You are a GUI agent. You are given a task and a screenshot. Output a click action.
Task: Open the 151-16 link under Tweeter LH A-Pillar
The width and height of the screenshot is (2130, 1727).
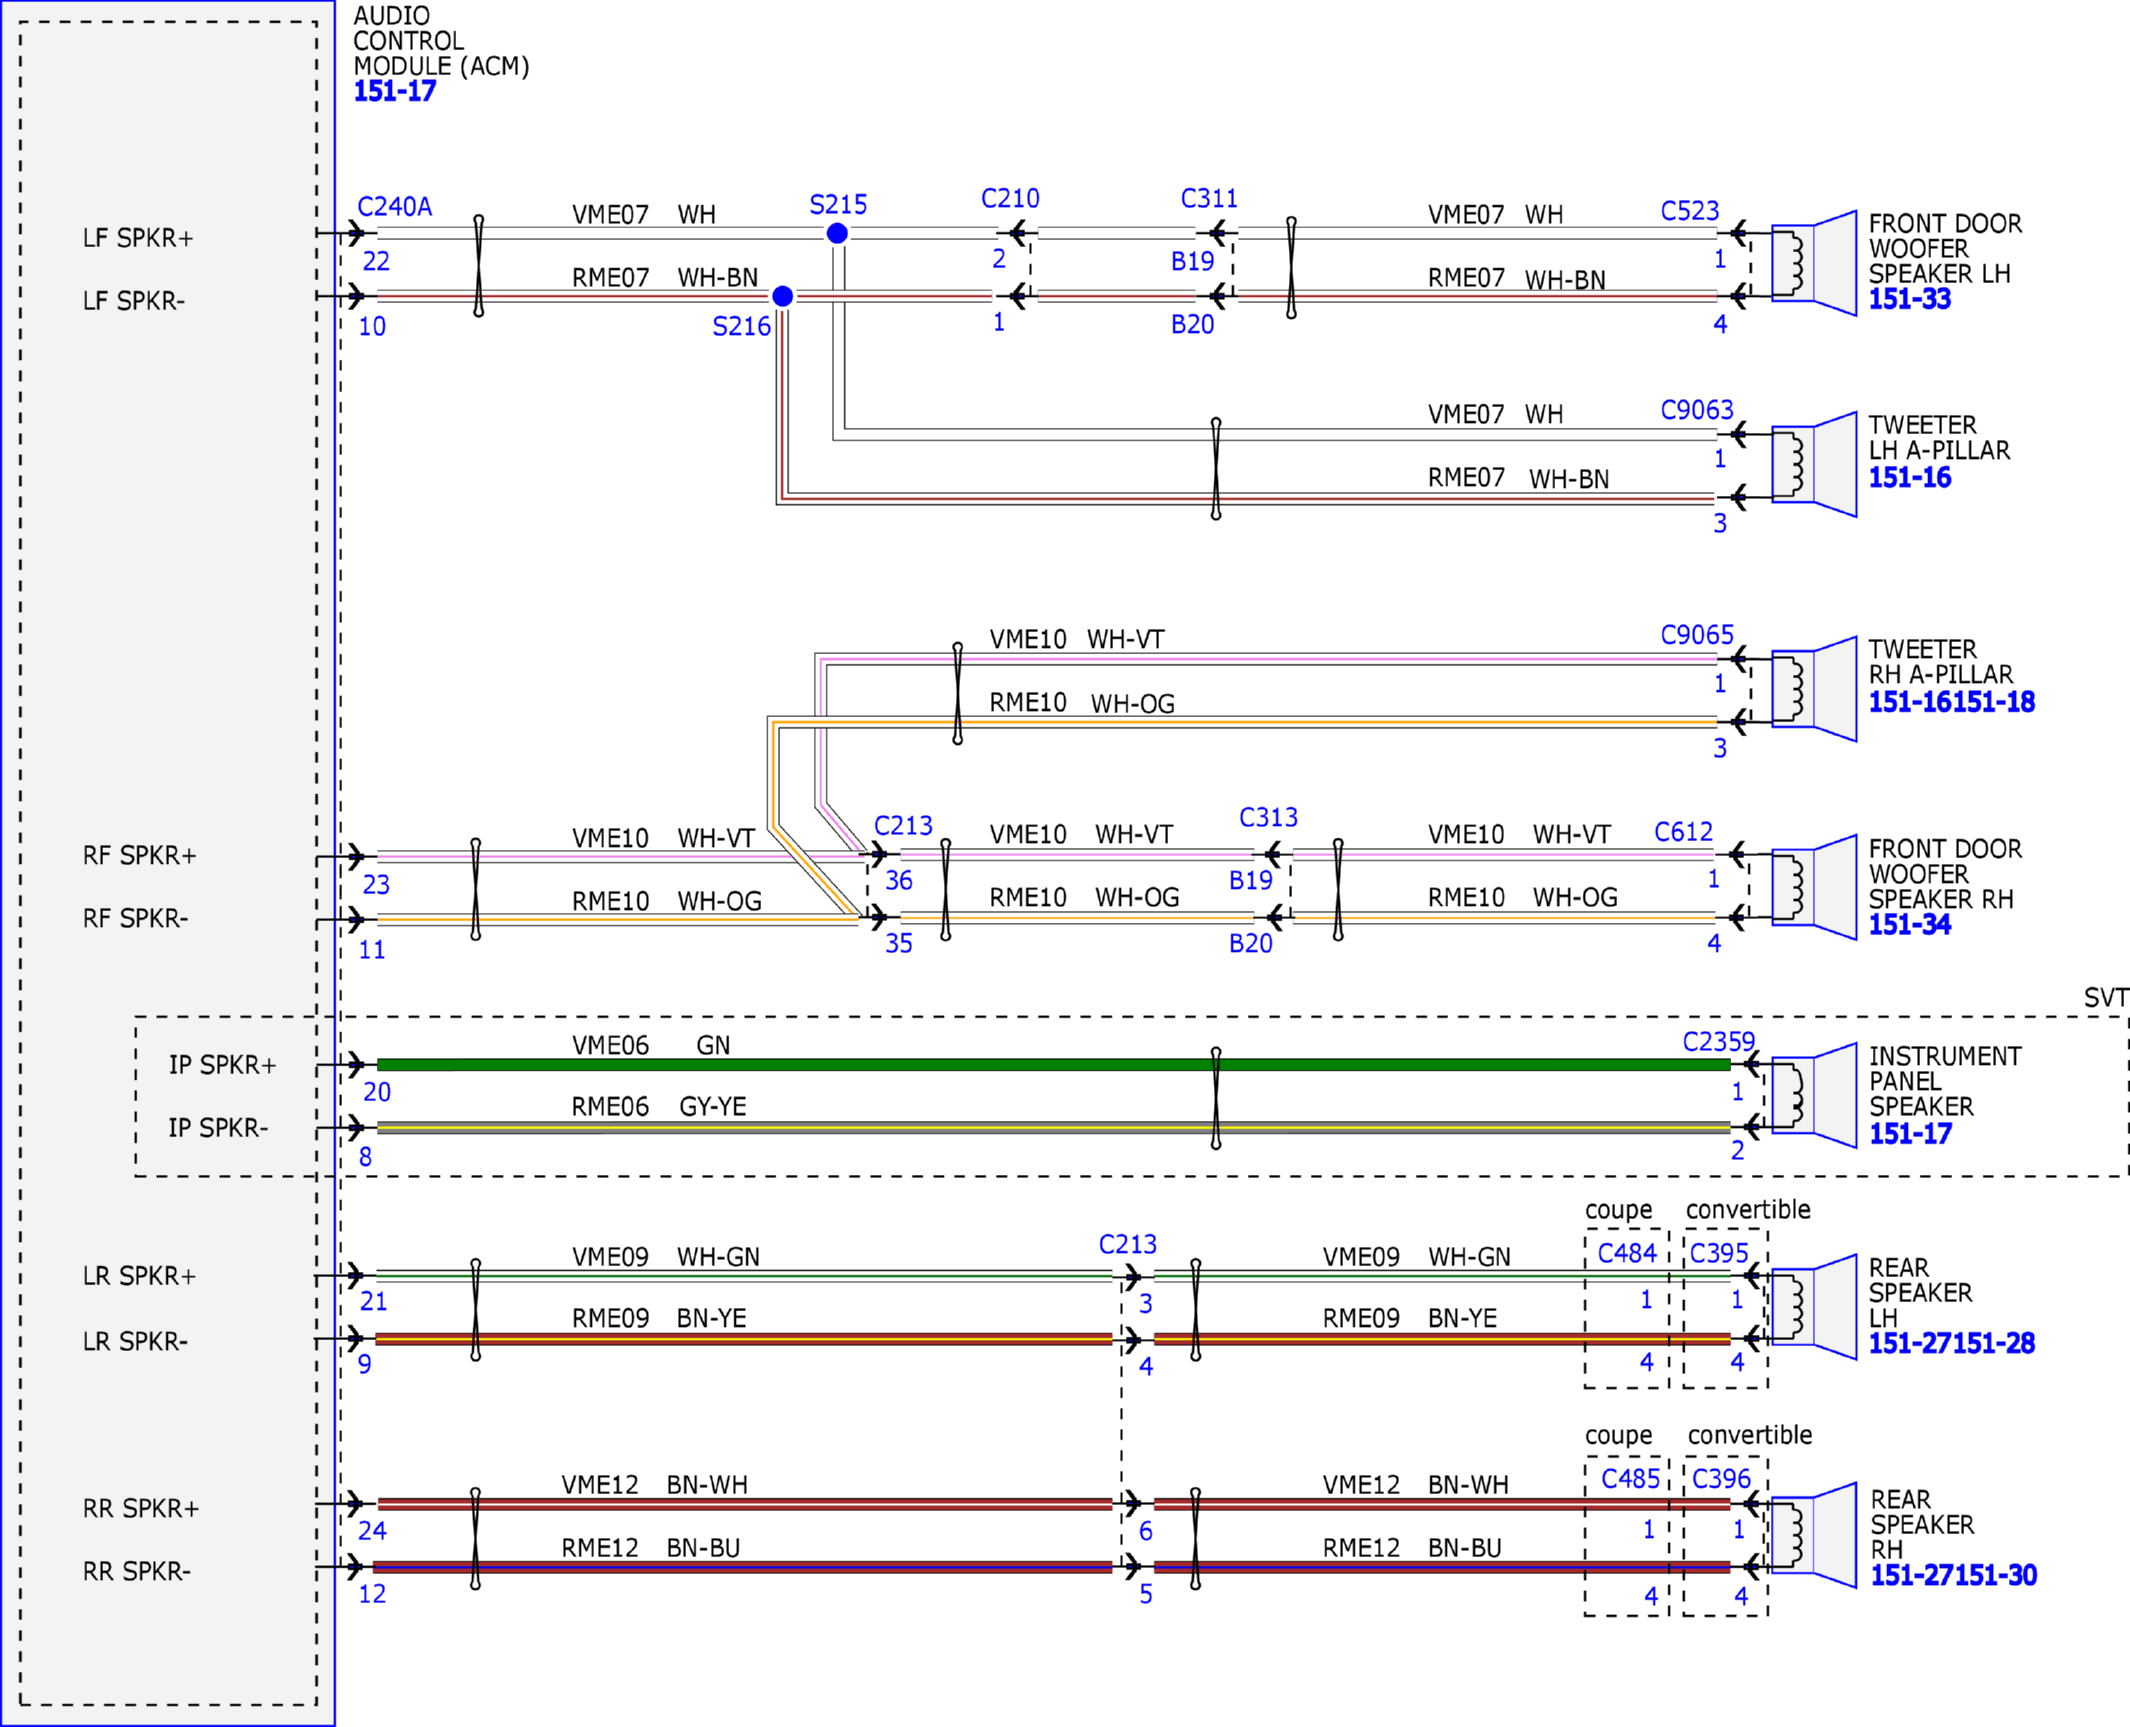pyautogui.click(x=1910, y=478)
